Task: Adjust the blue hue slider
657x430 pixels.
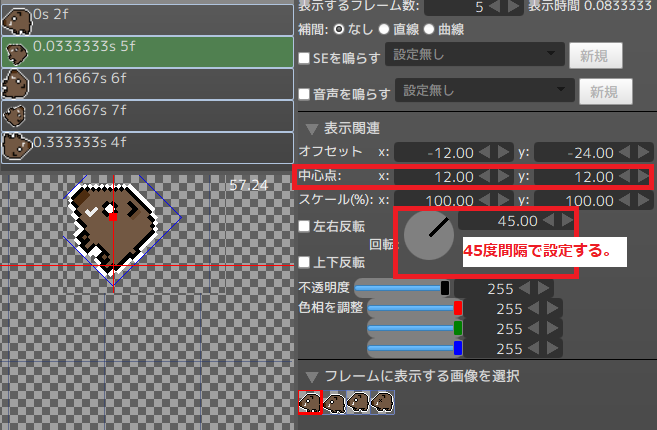Action: point(415,348)
